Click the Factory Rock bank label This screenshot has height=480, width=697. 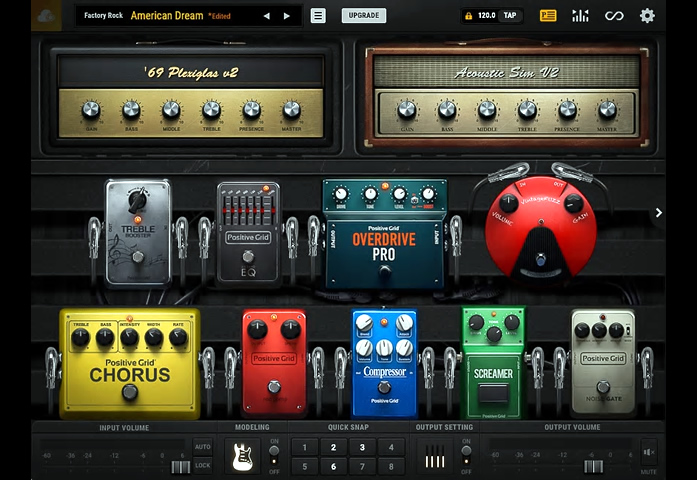click(103, 16)
